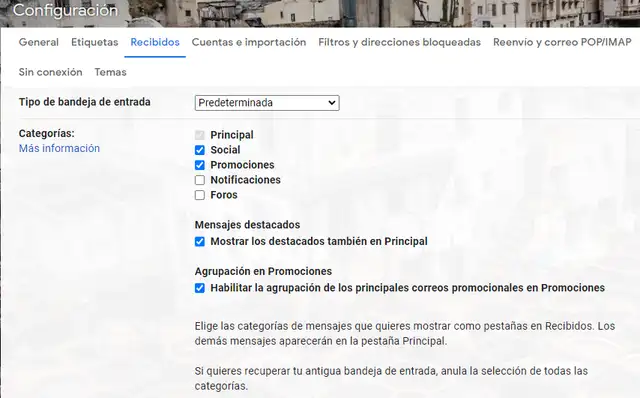Click the 'Si quieres recuperar tu antigua bandeja' paragraph
The width and height of the screenshot is (640, 398).
[x=391, y=378]
